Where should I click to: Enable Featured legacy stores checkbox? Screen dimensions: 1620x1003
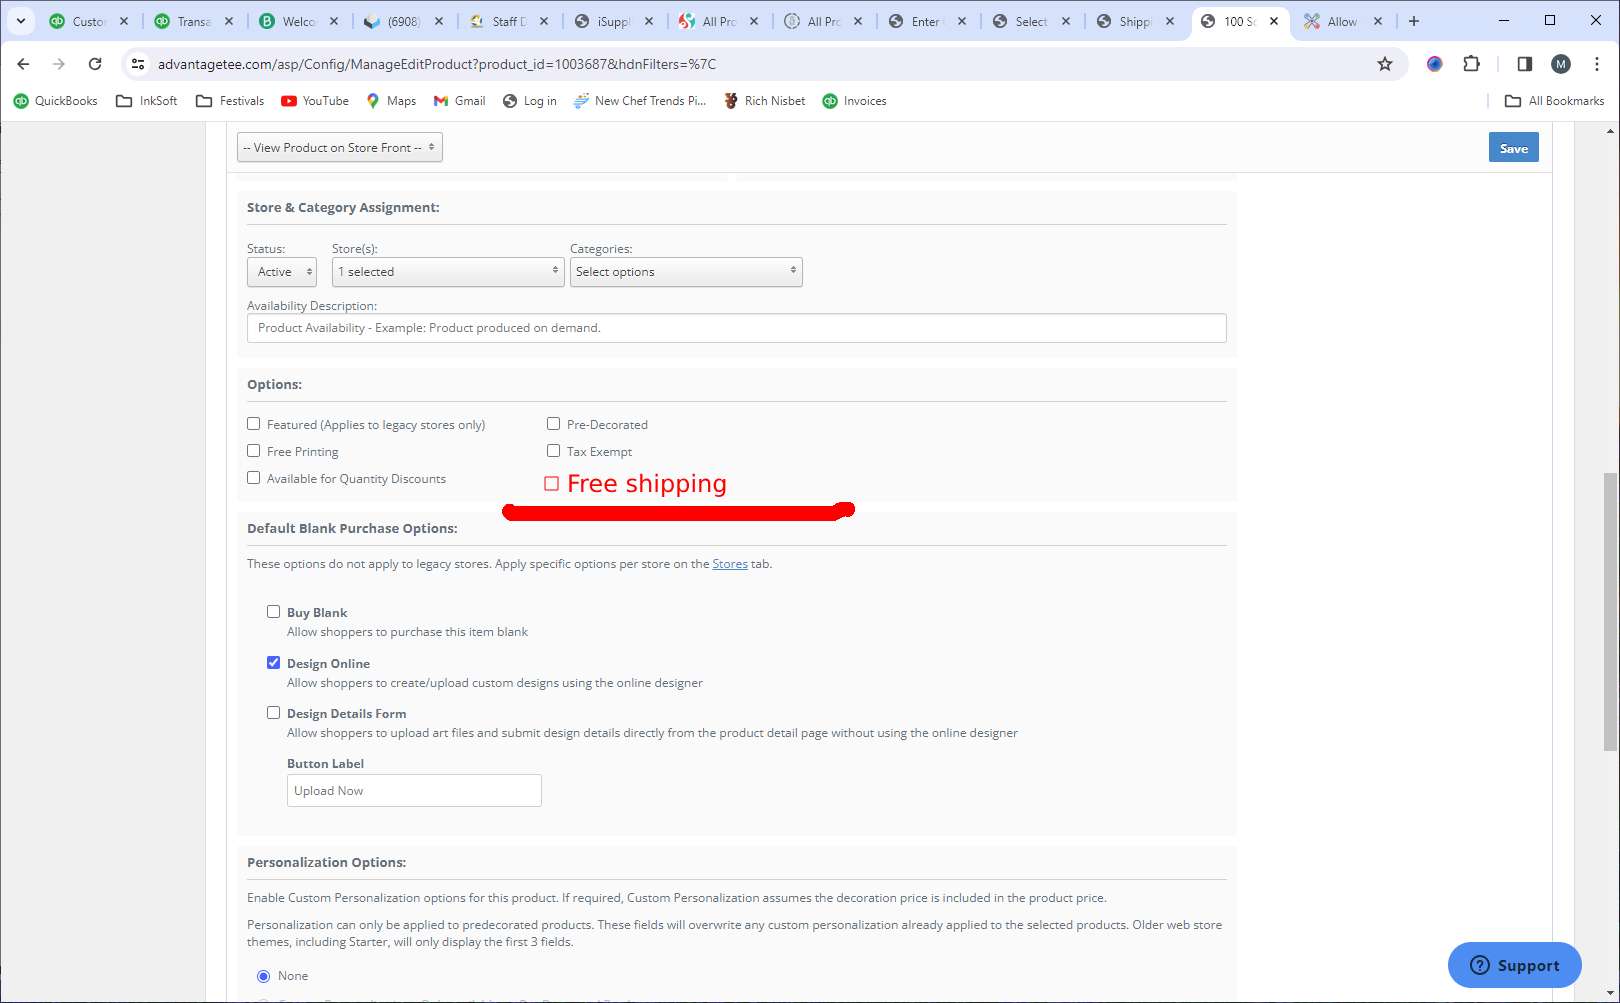pyautogui.click(x=254, y=424)
